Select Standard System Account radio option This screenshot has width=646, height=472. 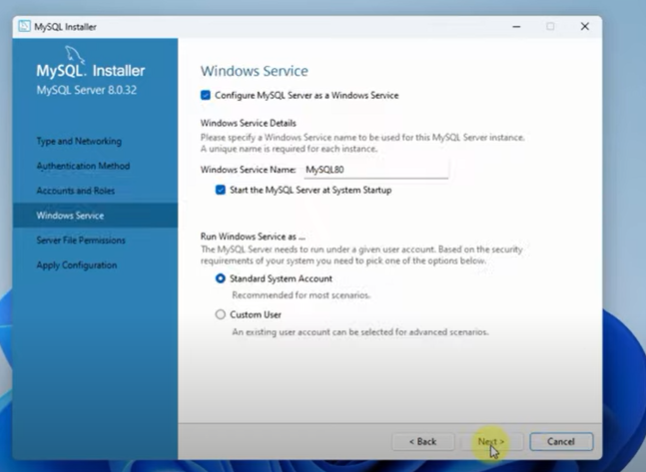point(220,278)
